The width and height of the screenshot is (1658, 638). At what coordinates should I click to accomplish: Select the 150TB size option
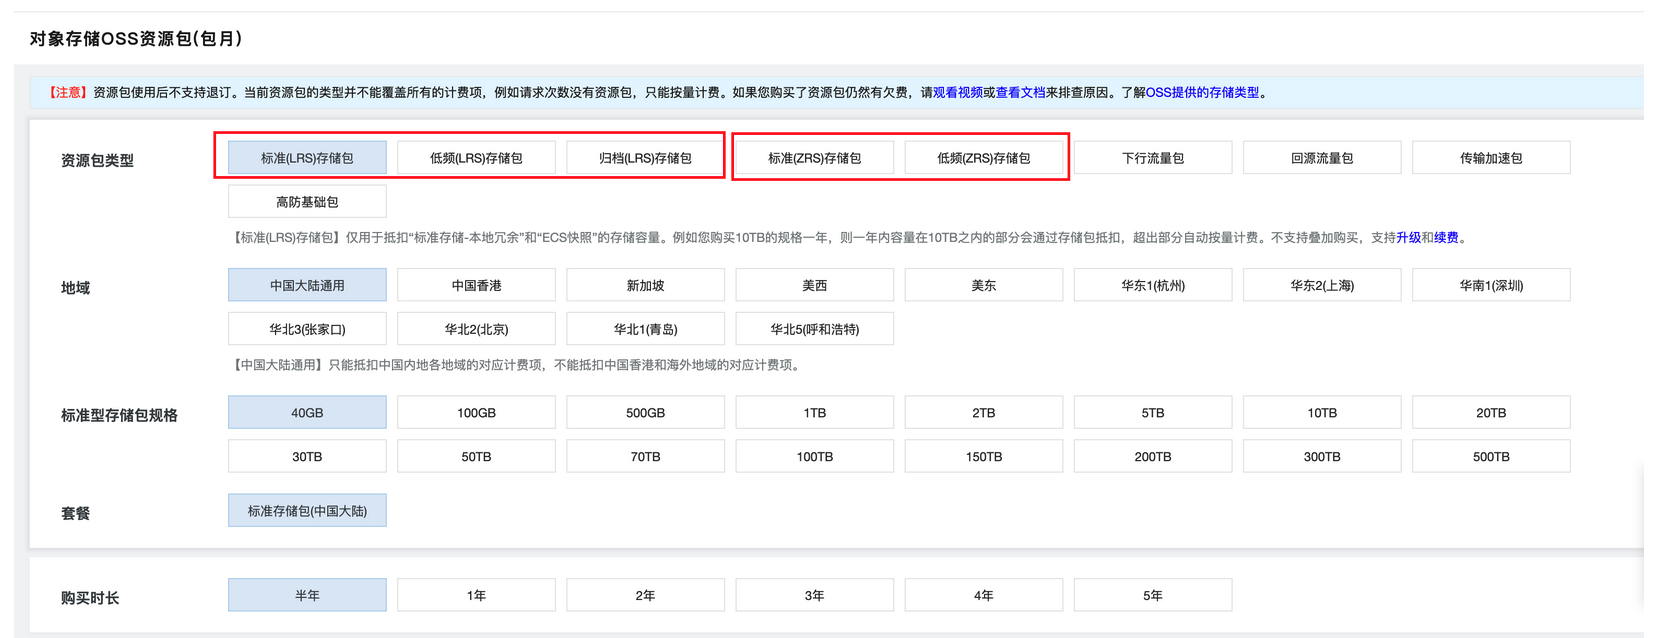coord(983,456)
